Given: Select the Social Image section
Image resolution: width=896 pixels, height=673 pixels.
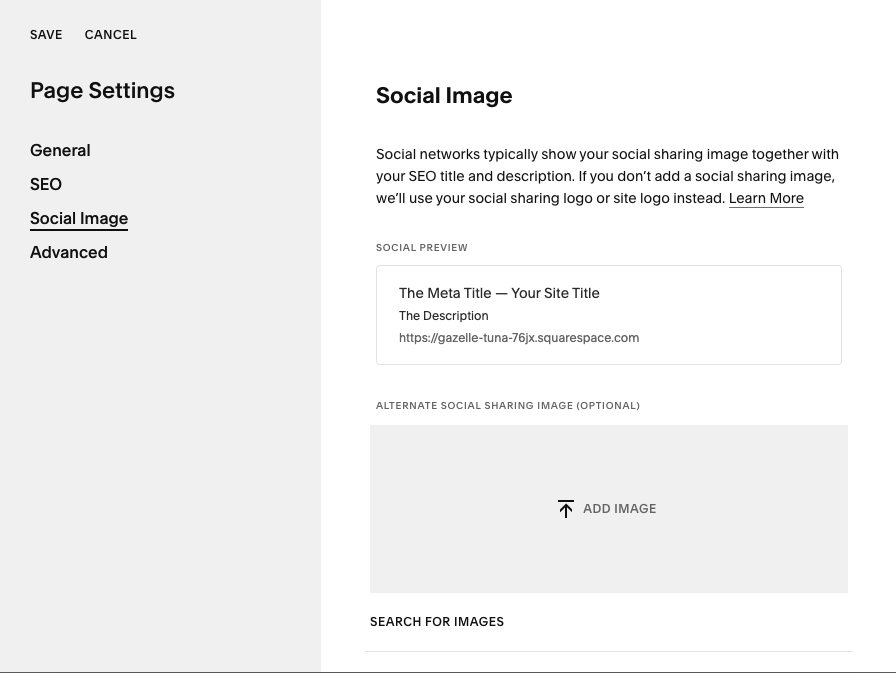Looking at the screenshot, I should [x=79, y=219].
